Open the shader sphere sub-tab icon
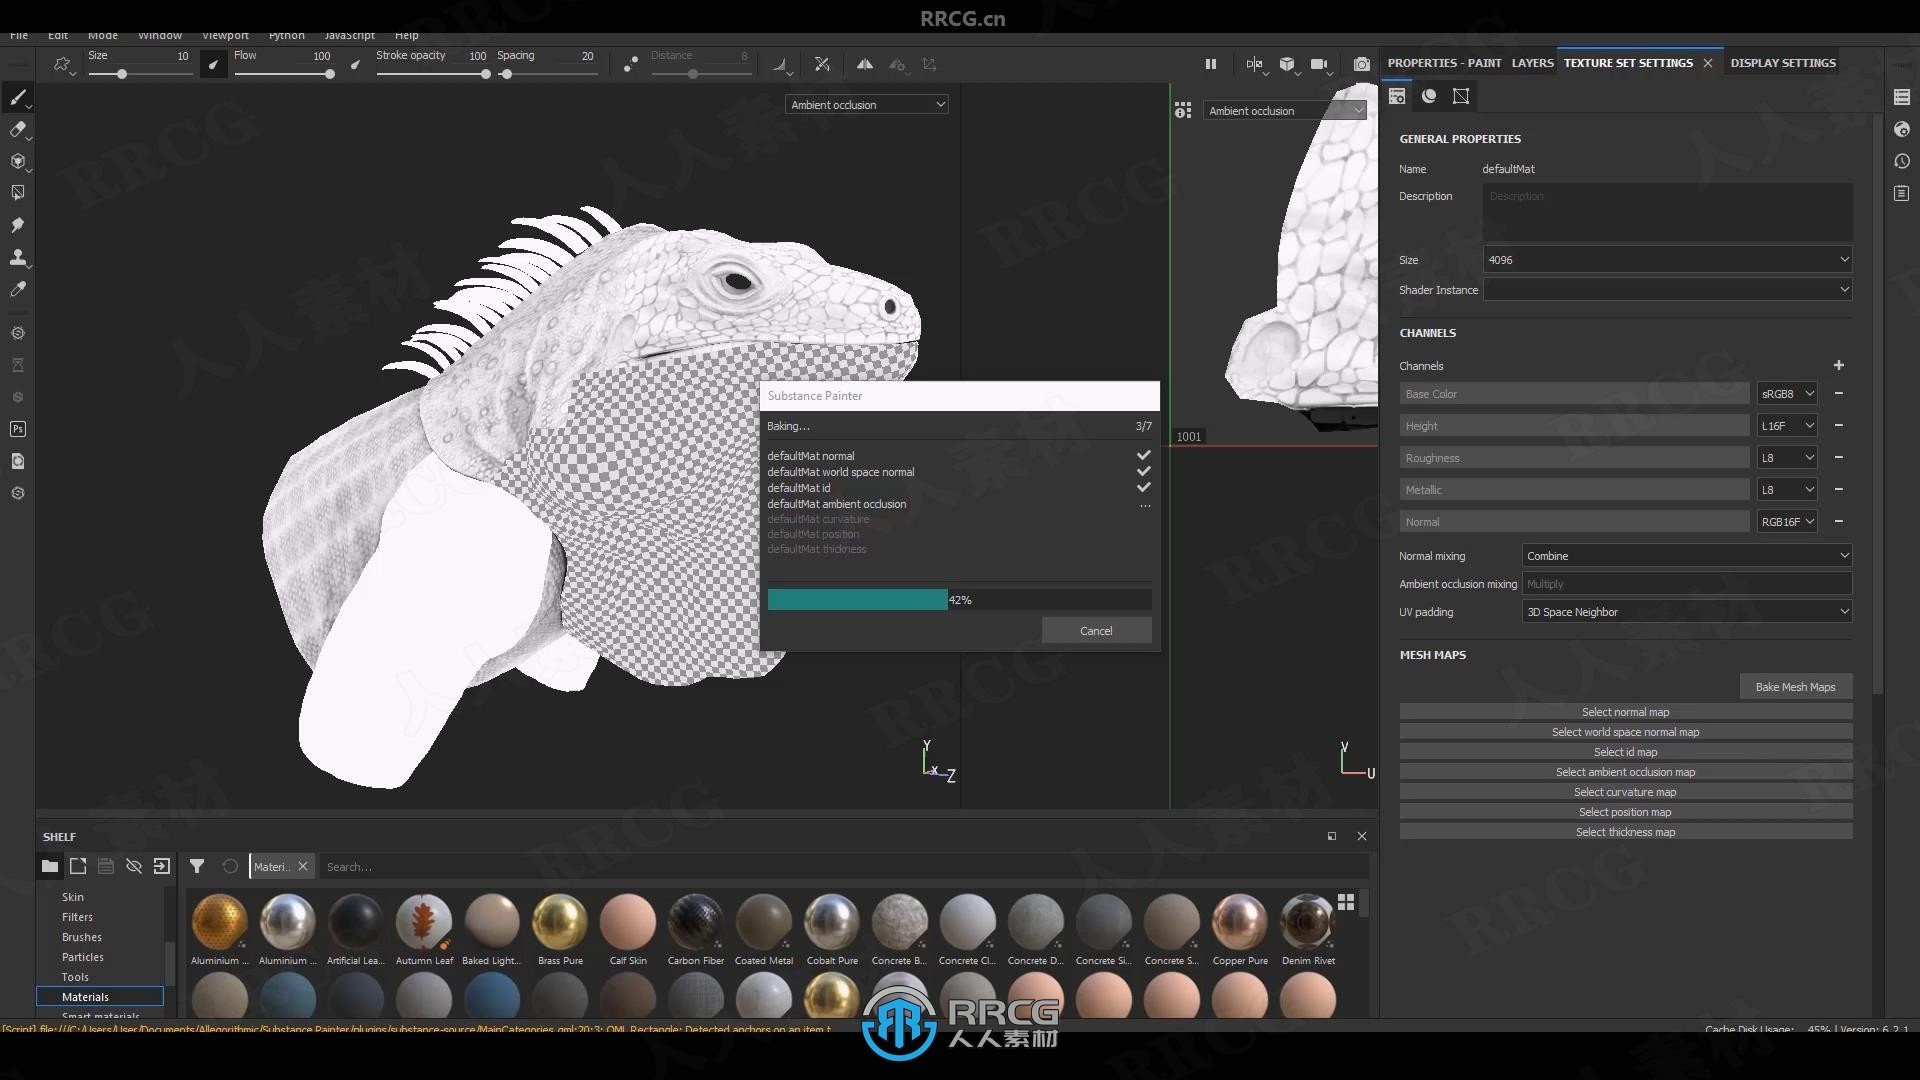 [x=1429, y=96]
